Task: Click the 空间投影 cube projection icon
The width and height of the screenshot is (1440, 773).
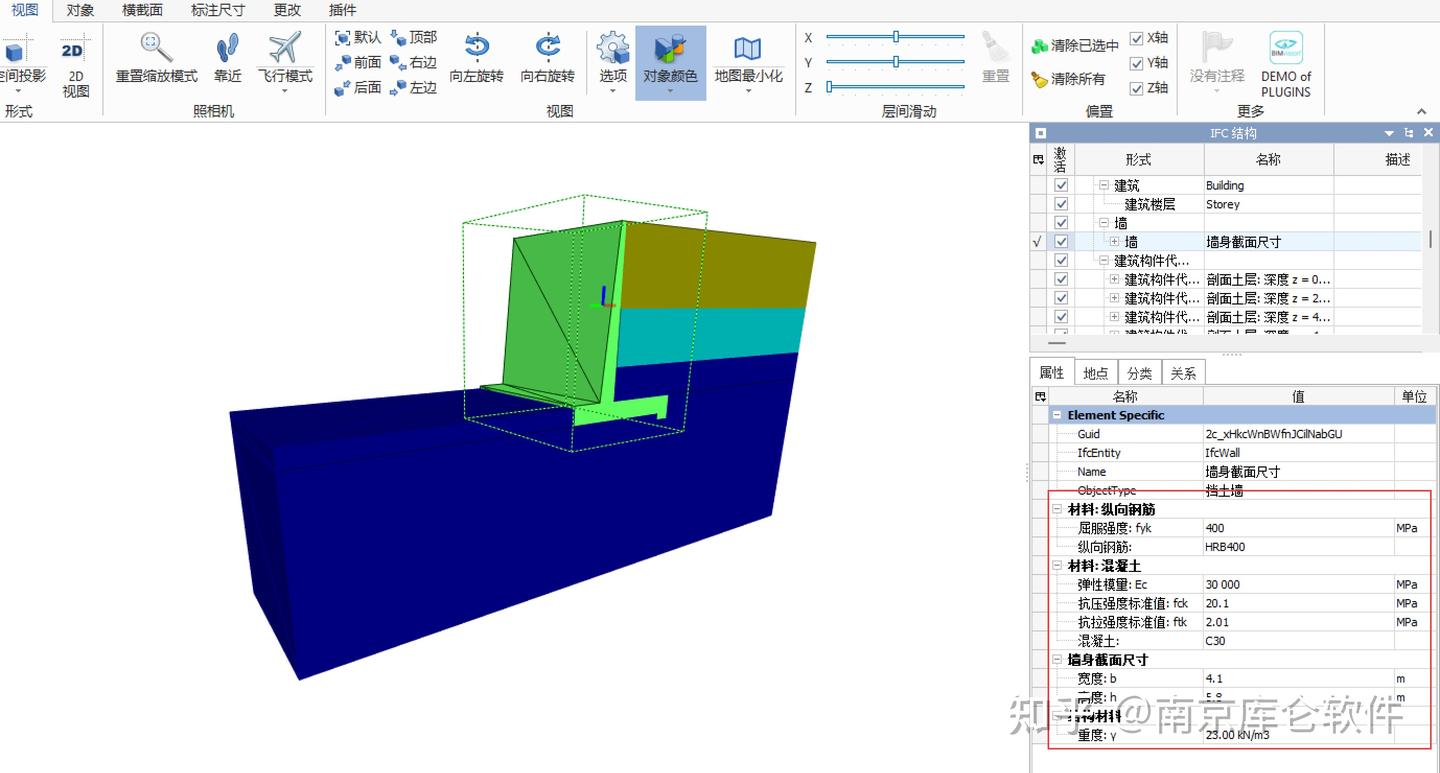Action: point(14,52)
